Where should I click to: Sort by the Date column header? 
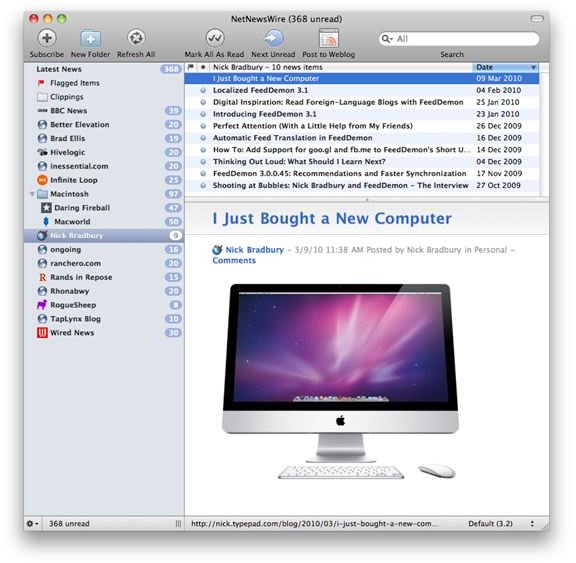pos(505,67)
